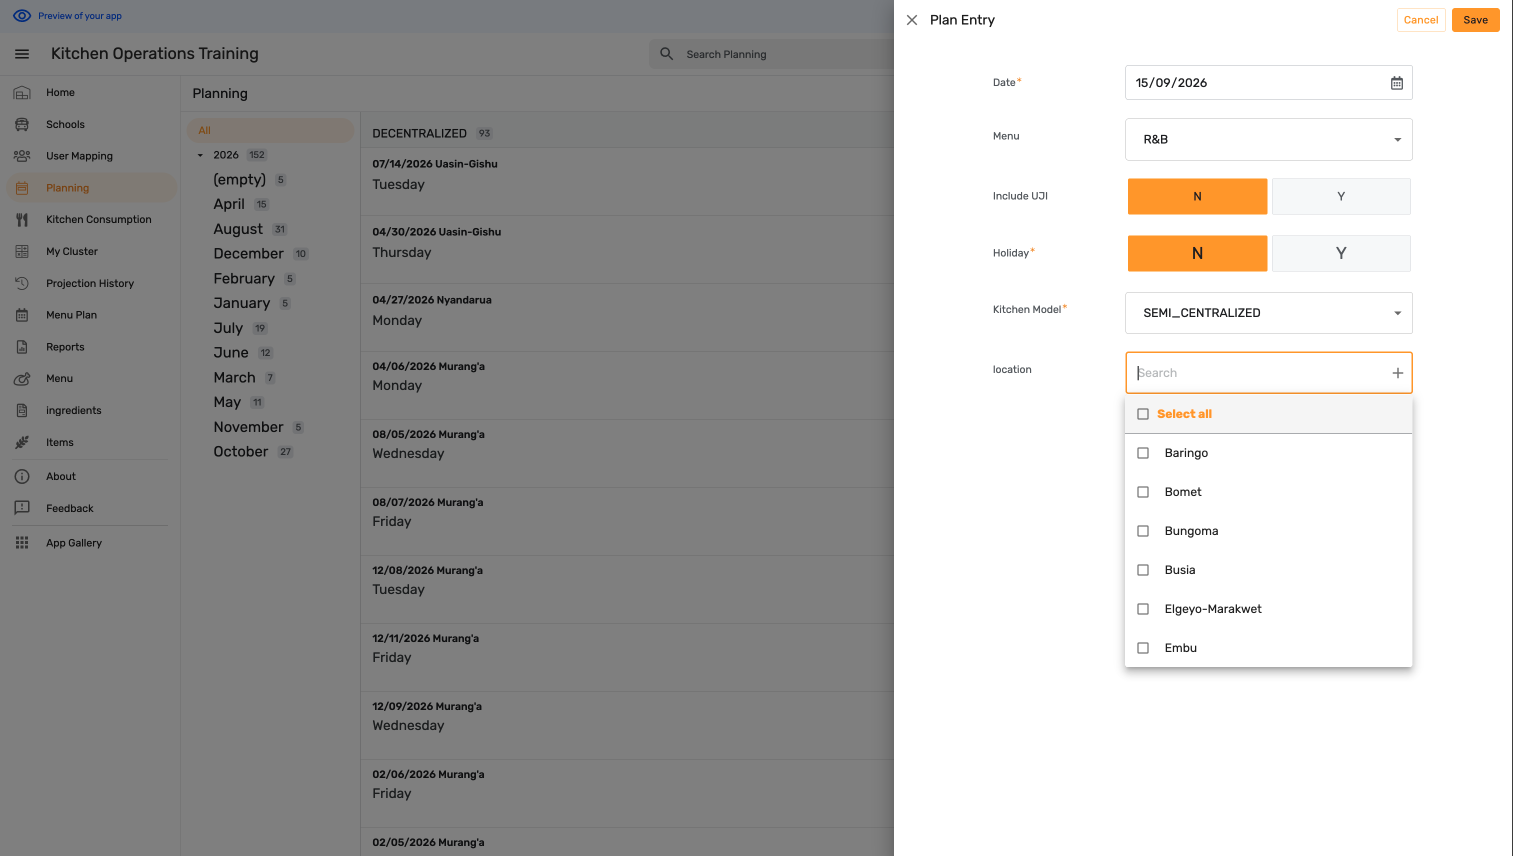This screenshot has width=1513, height=856.
Task: Select August in the month list
Action: [x=238, y=229]
